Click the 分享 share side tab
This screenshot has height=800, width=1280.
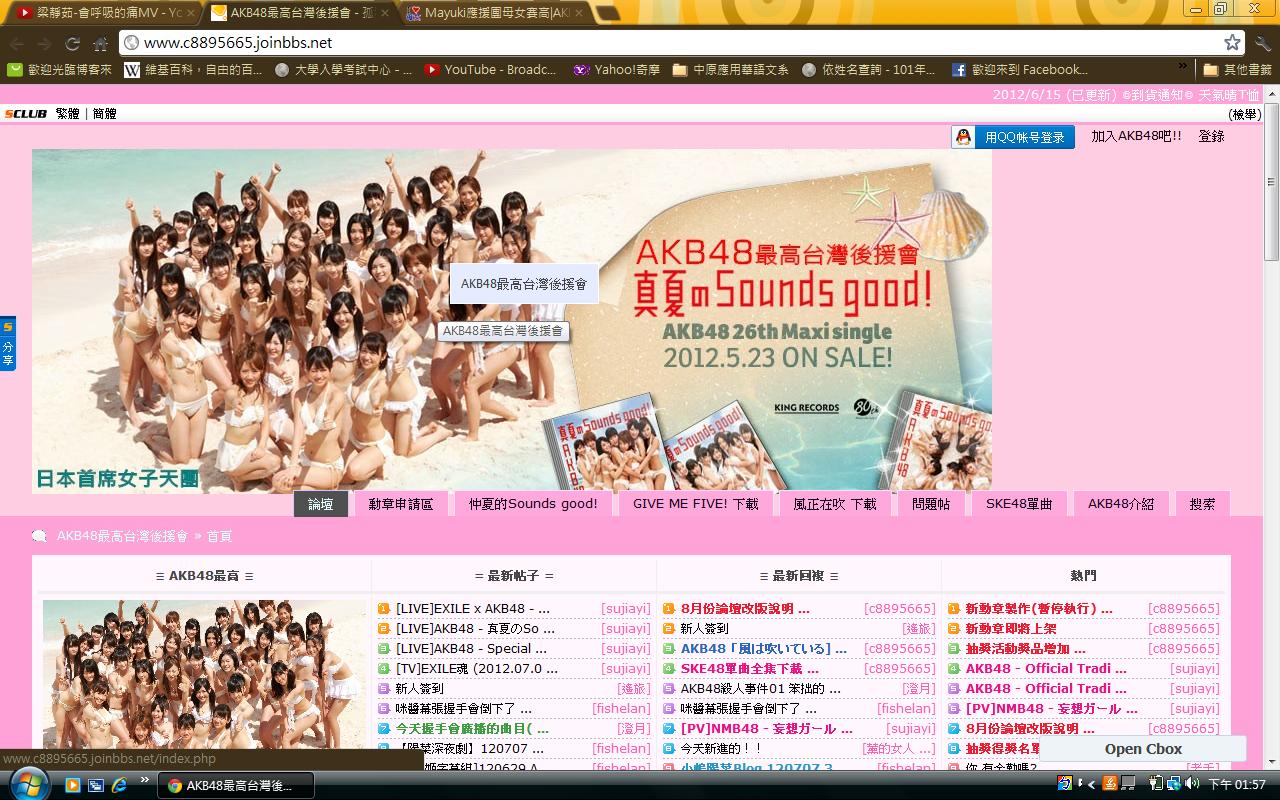(8, 344)
